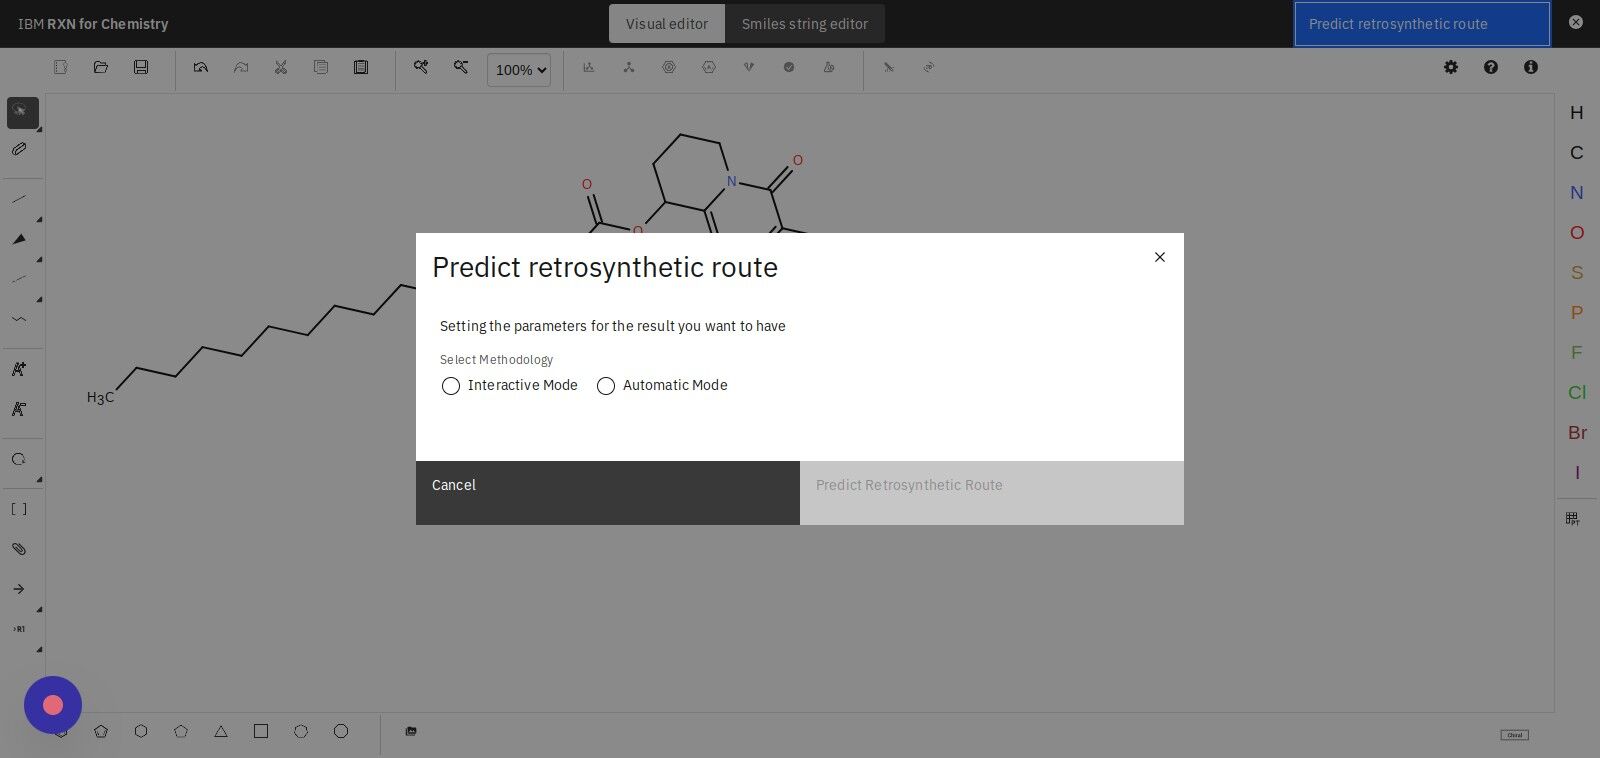Image resolution: width=1600 pixels, height=758 pixels.
Task: Select the Rotate transform tool
Action: (19, 459)
